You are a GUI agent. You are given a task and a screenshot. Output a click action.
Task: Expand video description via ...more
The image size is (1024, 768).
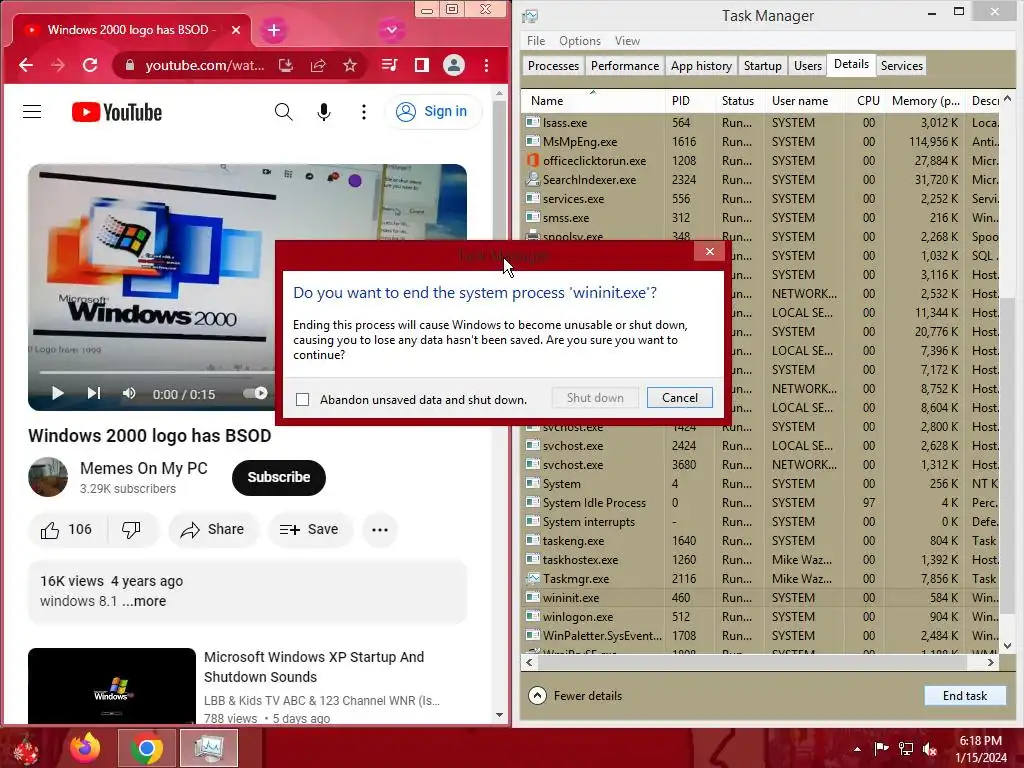(x=144, y=601)
